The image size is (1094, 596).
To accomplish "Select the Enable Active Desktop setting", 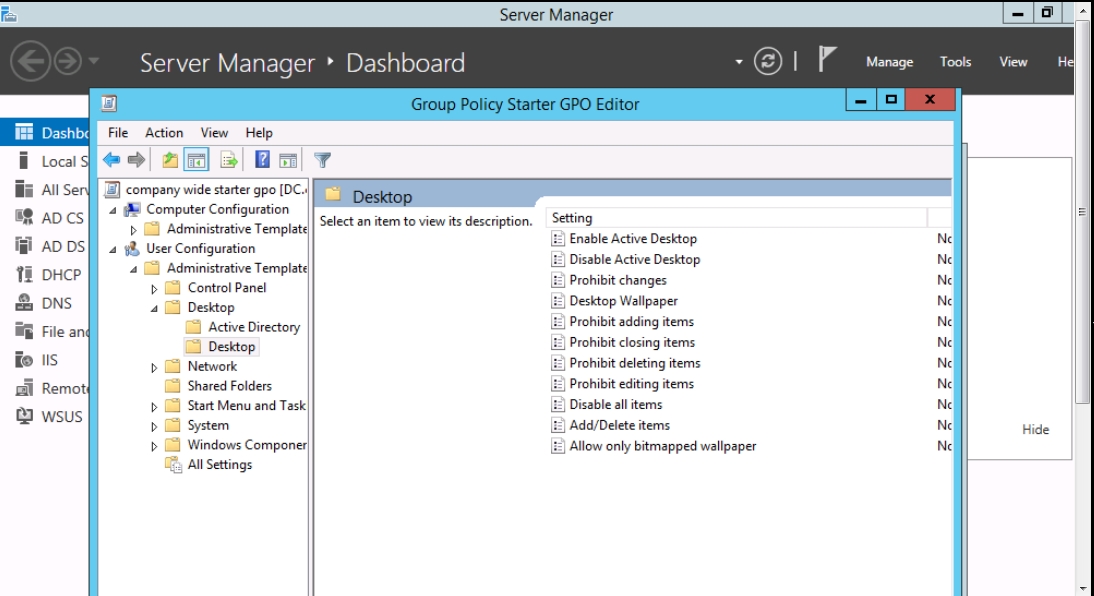I will (633, 239).
